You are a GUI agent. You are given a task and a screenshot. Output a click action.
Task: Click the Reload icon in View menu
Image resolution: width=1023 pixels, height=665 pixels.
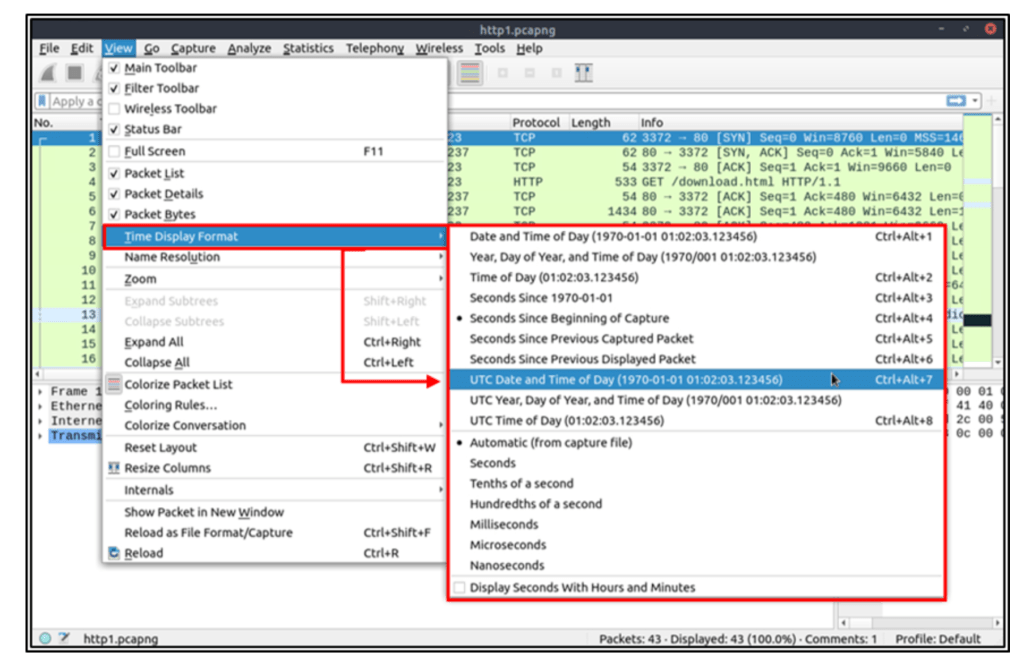click(114, 553)
